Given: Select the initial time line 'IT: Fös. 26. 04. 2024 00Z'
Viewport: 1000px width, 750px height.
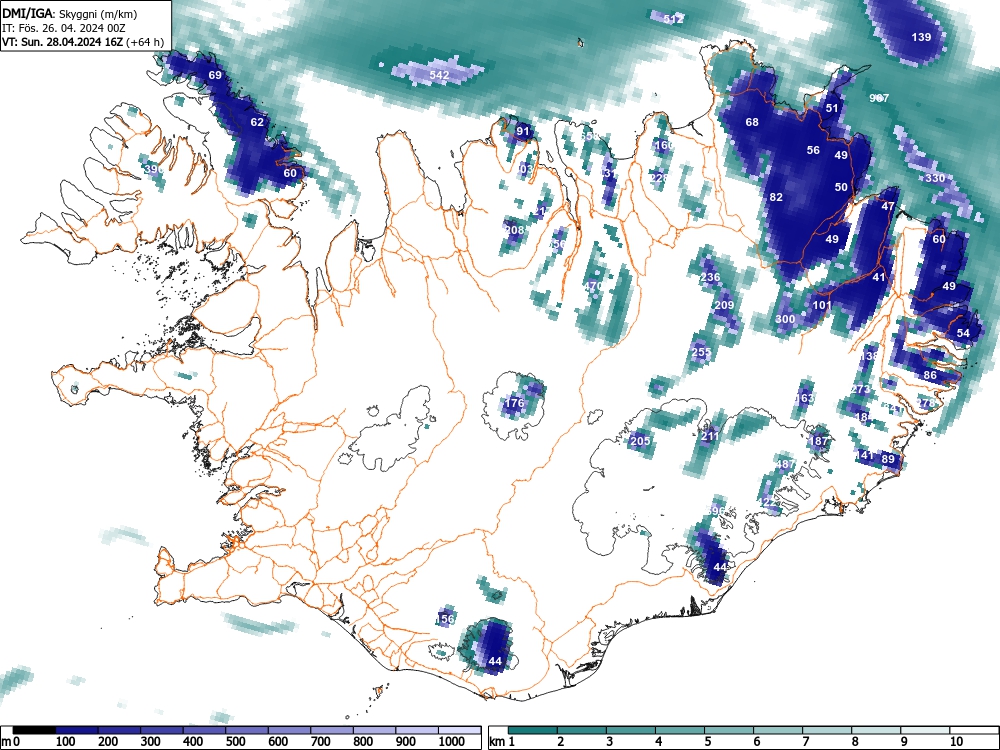Looking at the screenshot, I should [63, 28].
